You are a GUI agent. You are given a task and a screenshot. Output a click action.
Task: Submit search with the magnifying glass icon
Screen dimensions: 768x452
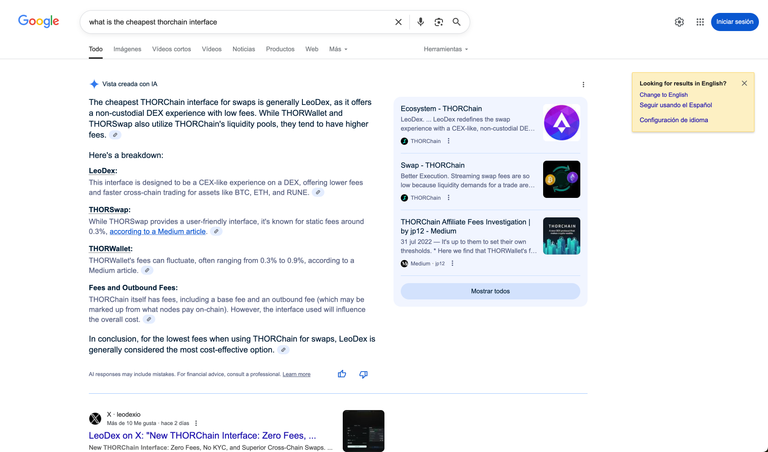click(x=456, y=22)
